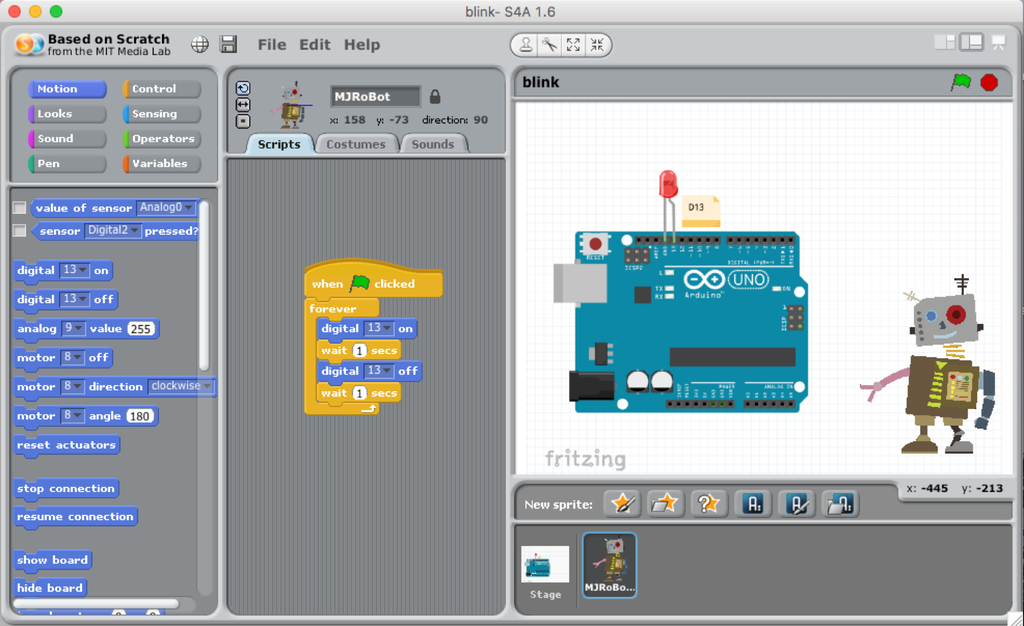Viewport: 1024px width, 626px height.
Task: Open pin dropdown of 'motor off' block
Action: coord(72,357)
